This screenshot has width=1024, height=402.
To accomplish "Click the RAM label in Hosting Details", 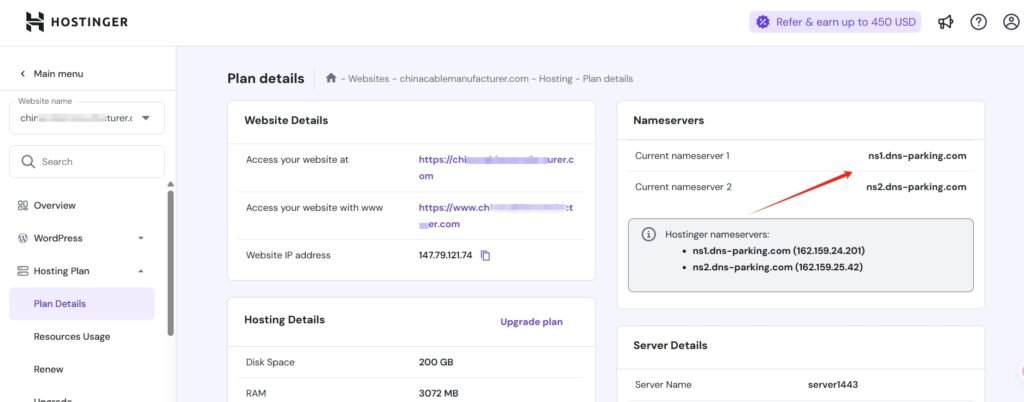I will pos(257,394).
